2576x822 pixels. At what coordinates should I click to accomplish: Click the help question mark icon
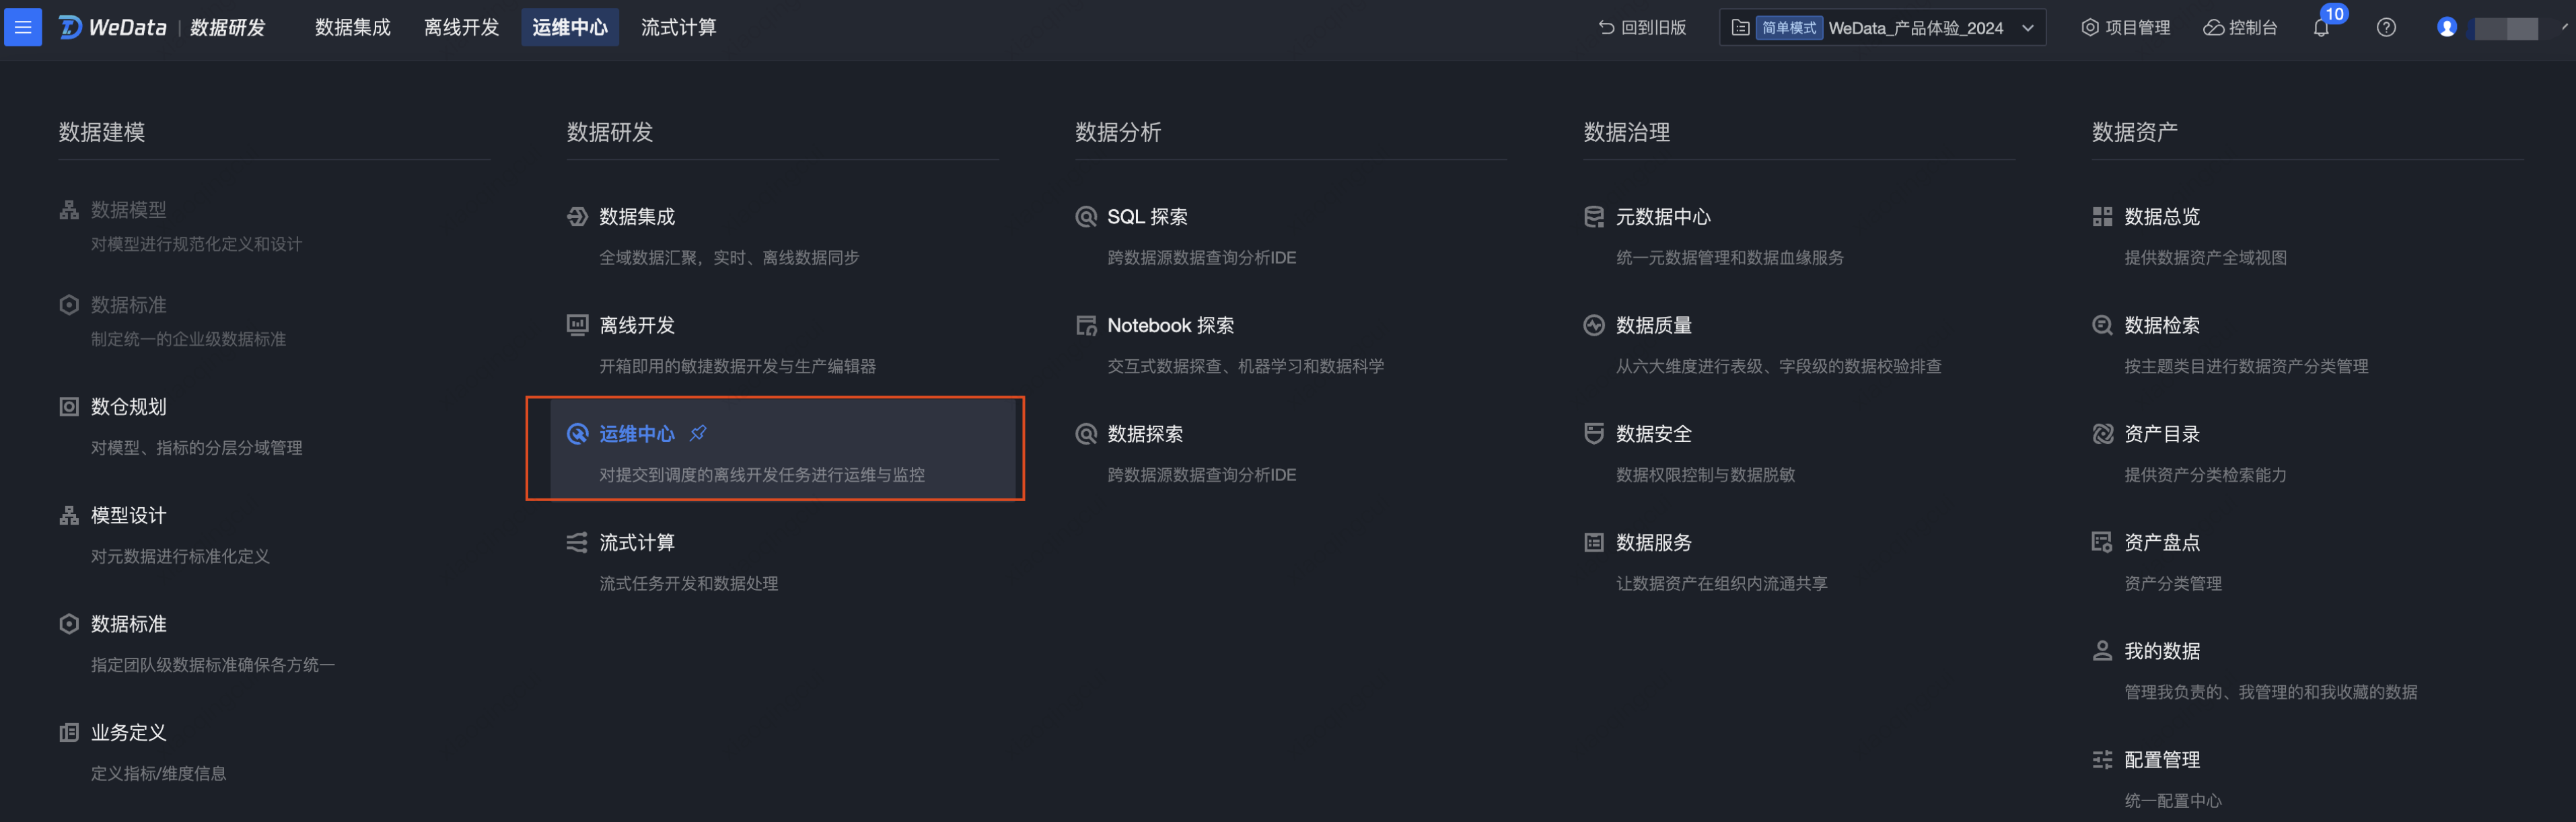coord(2386,28)
